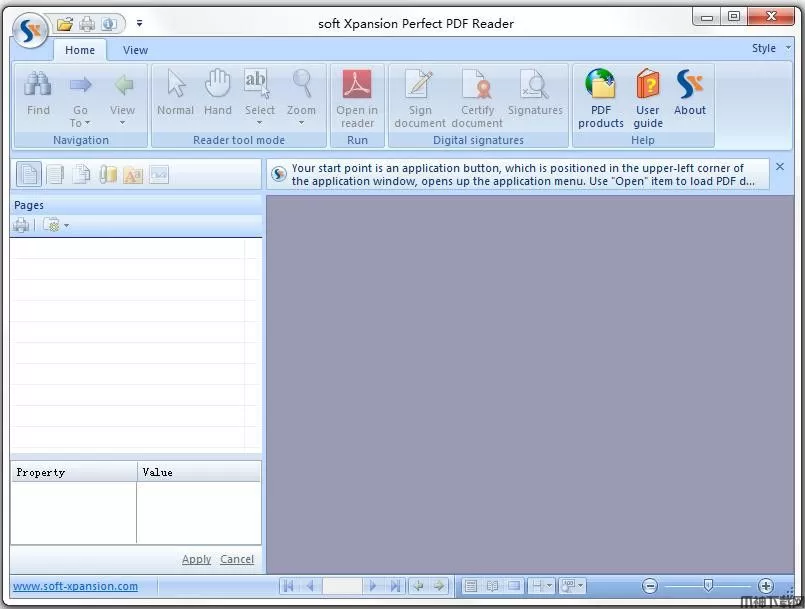
Task: Show the attachments panel with paperclip icon
Action: [107, 175]
